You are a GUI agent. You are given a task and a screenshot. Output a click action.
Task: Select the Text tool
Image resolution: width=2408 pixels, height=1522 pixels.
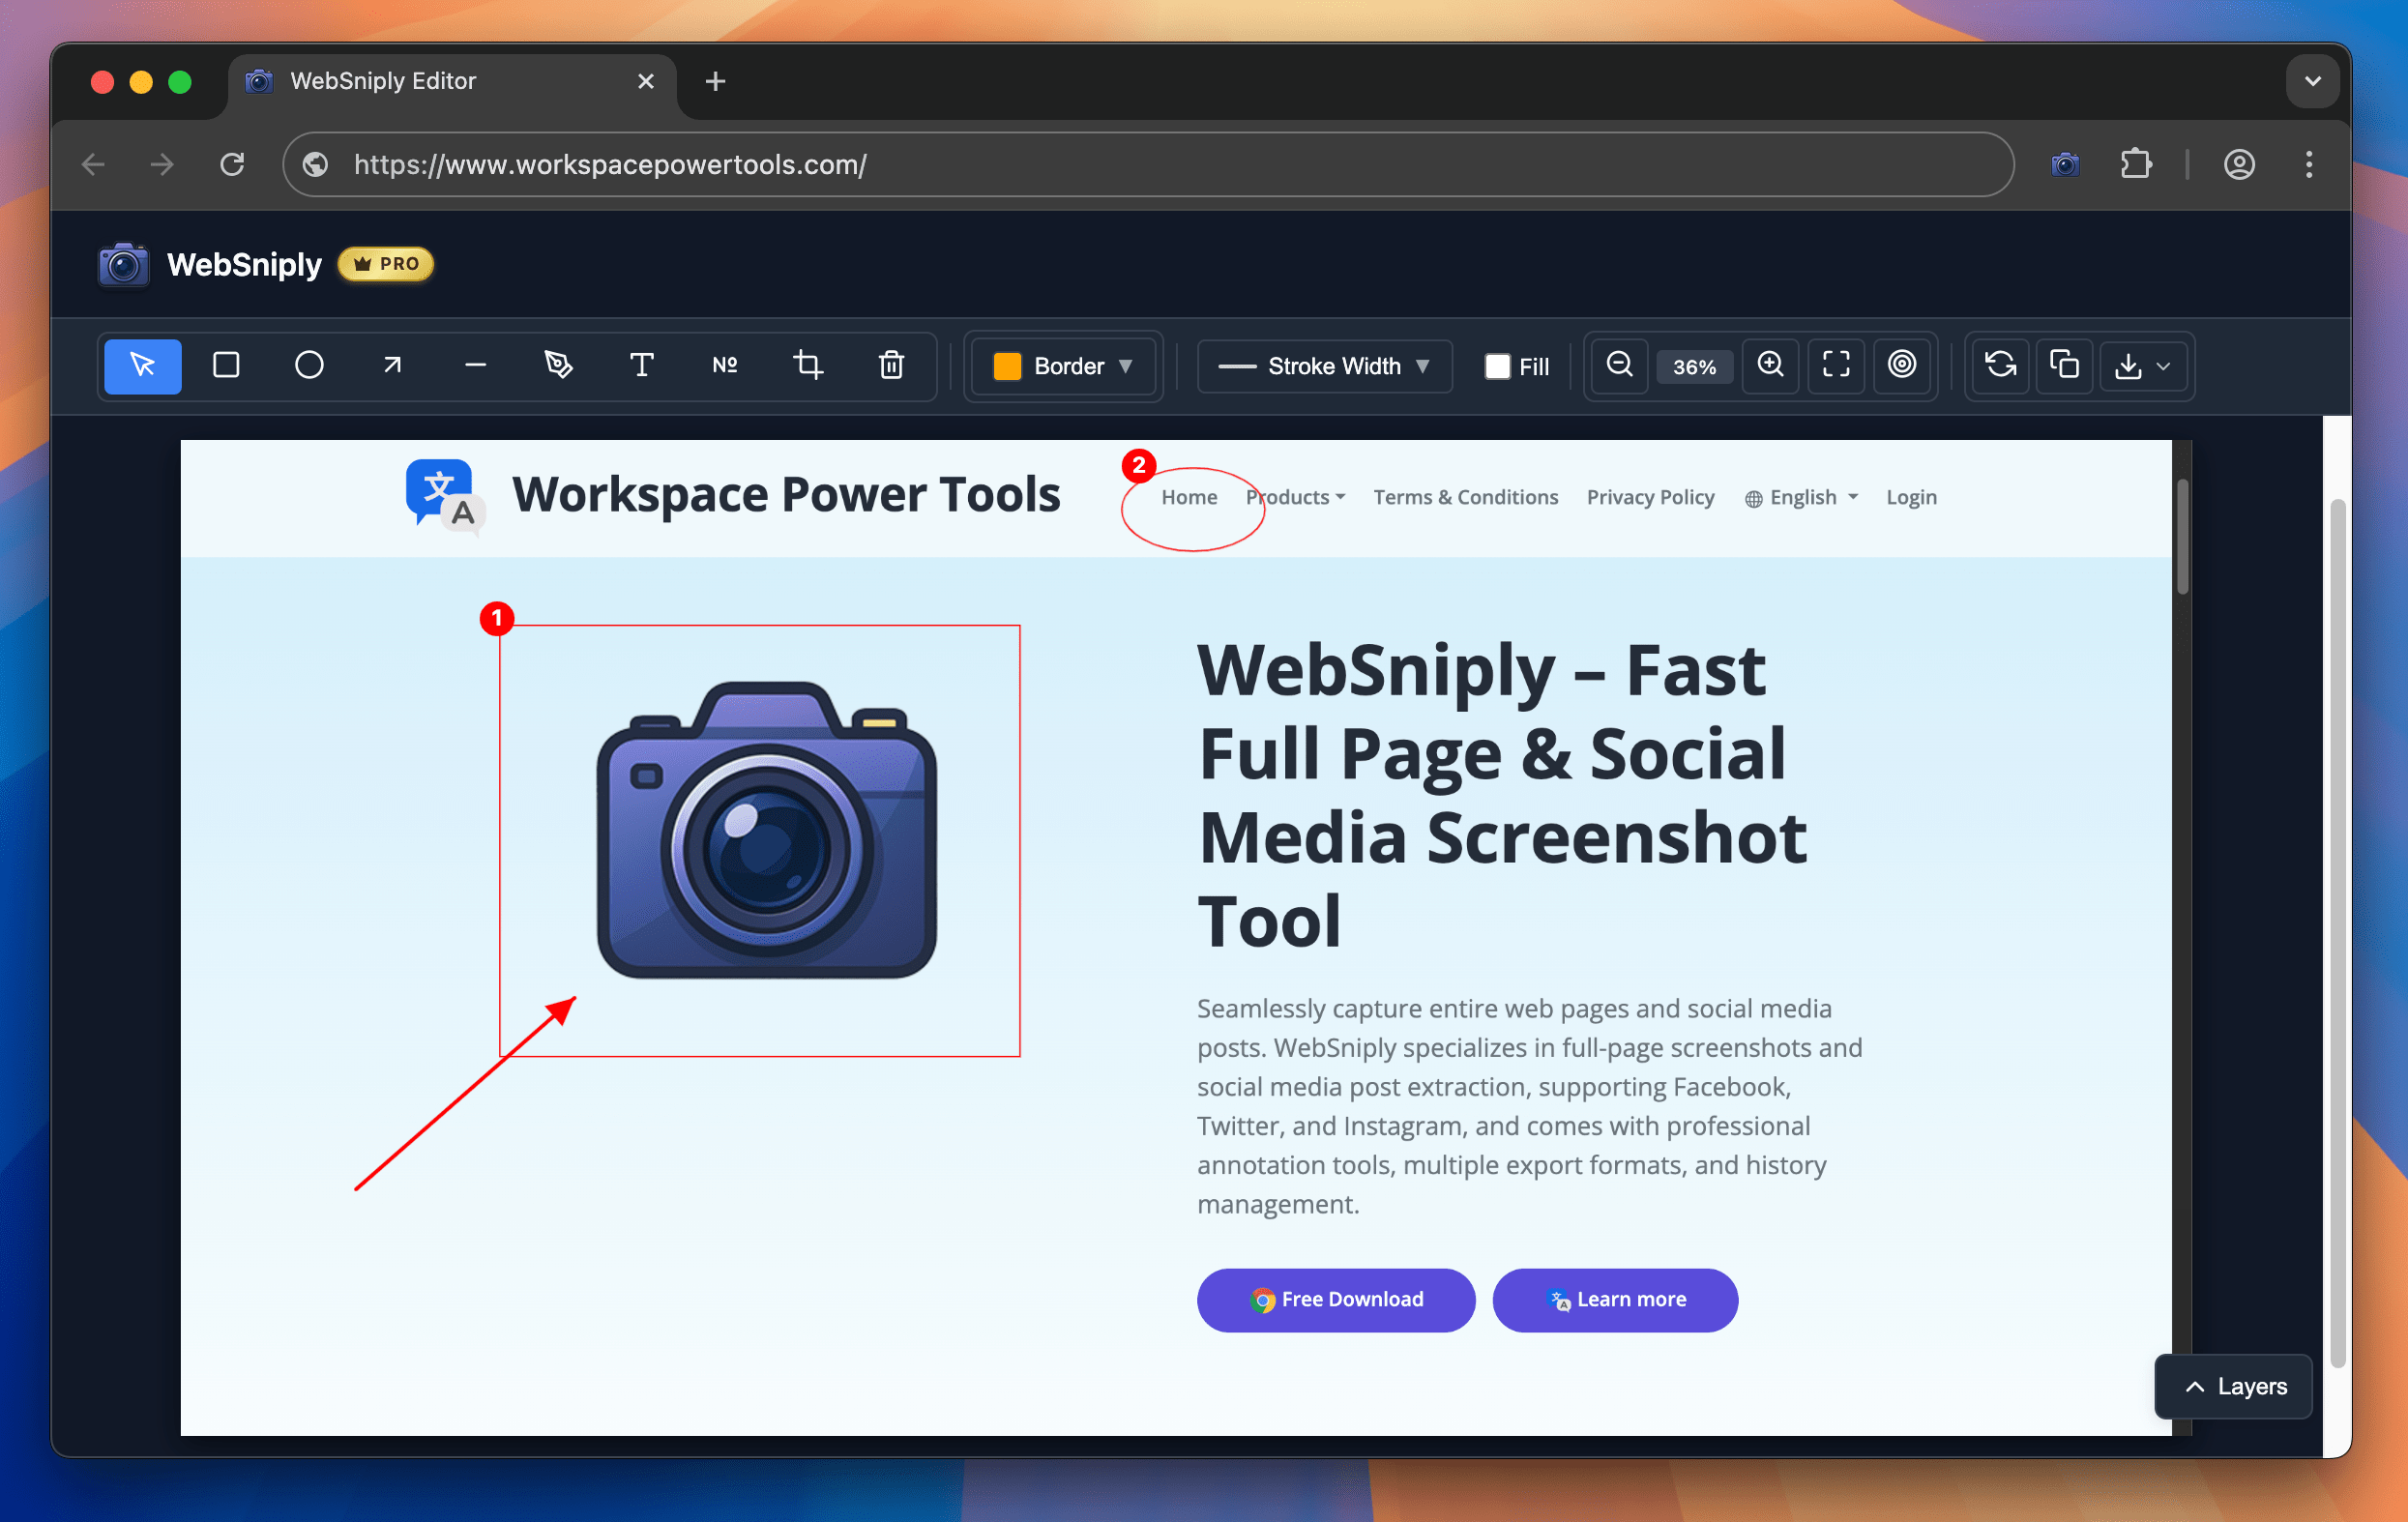coord(642,365)
